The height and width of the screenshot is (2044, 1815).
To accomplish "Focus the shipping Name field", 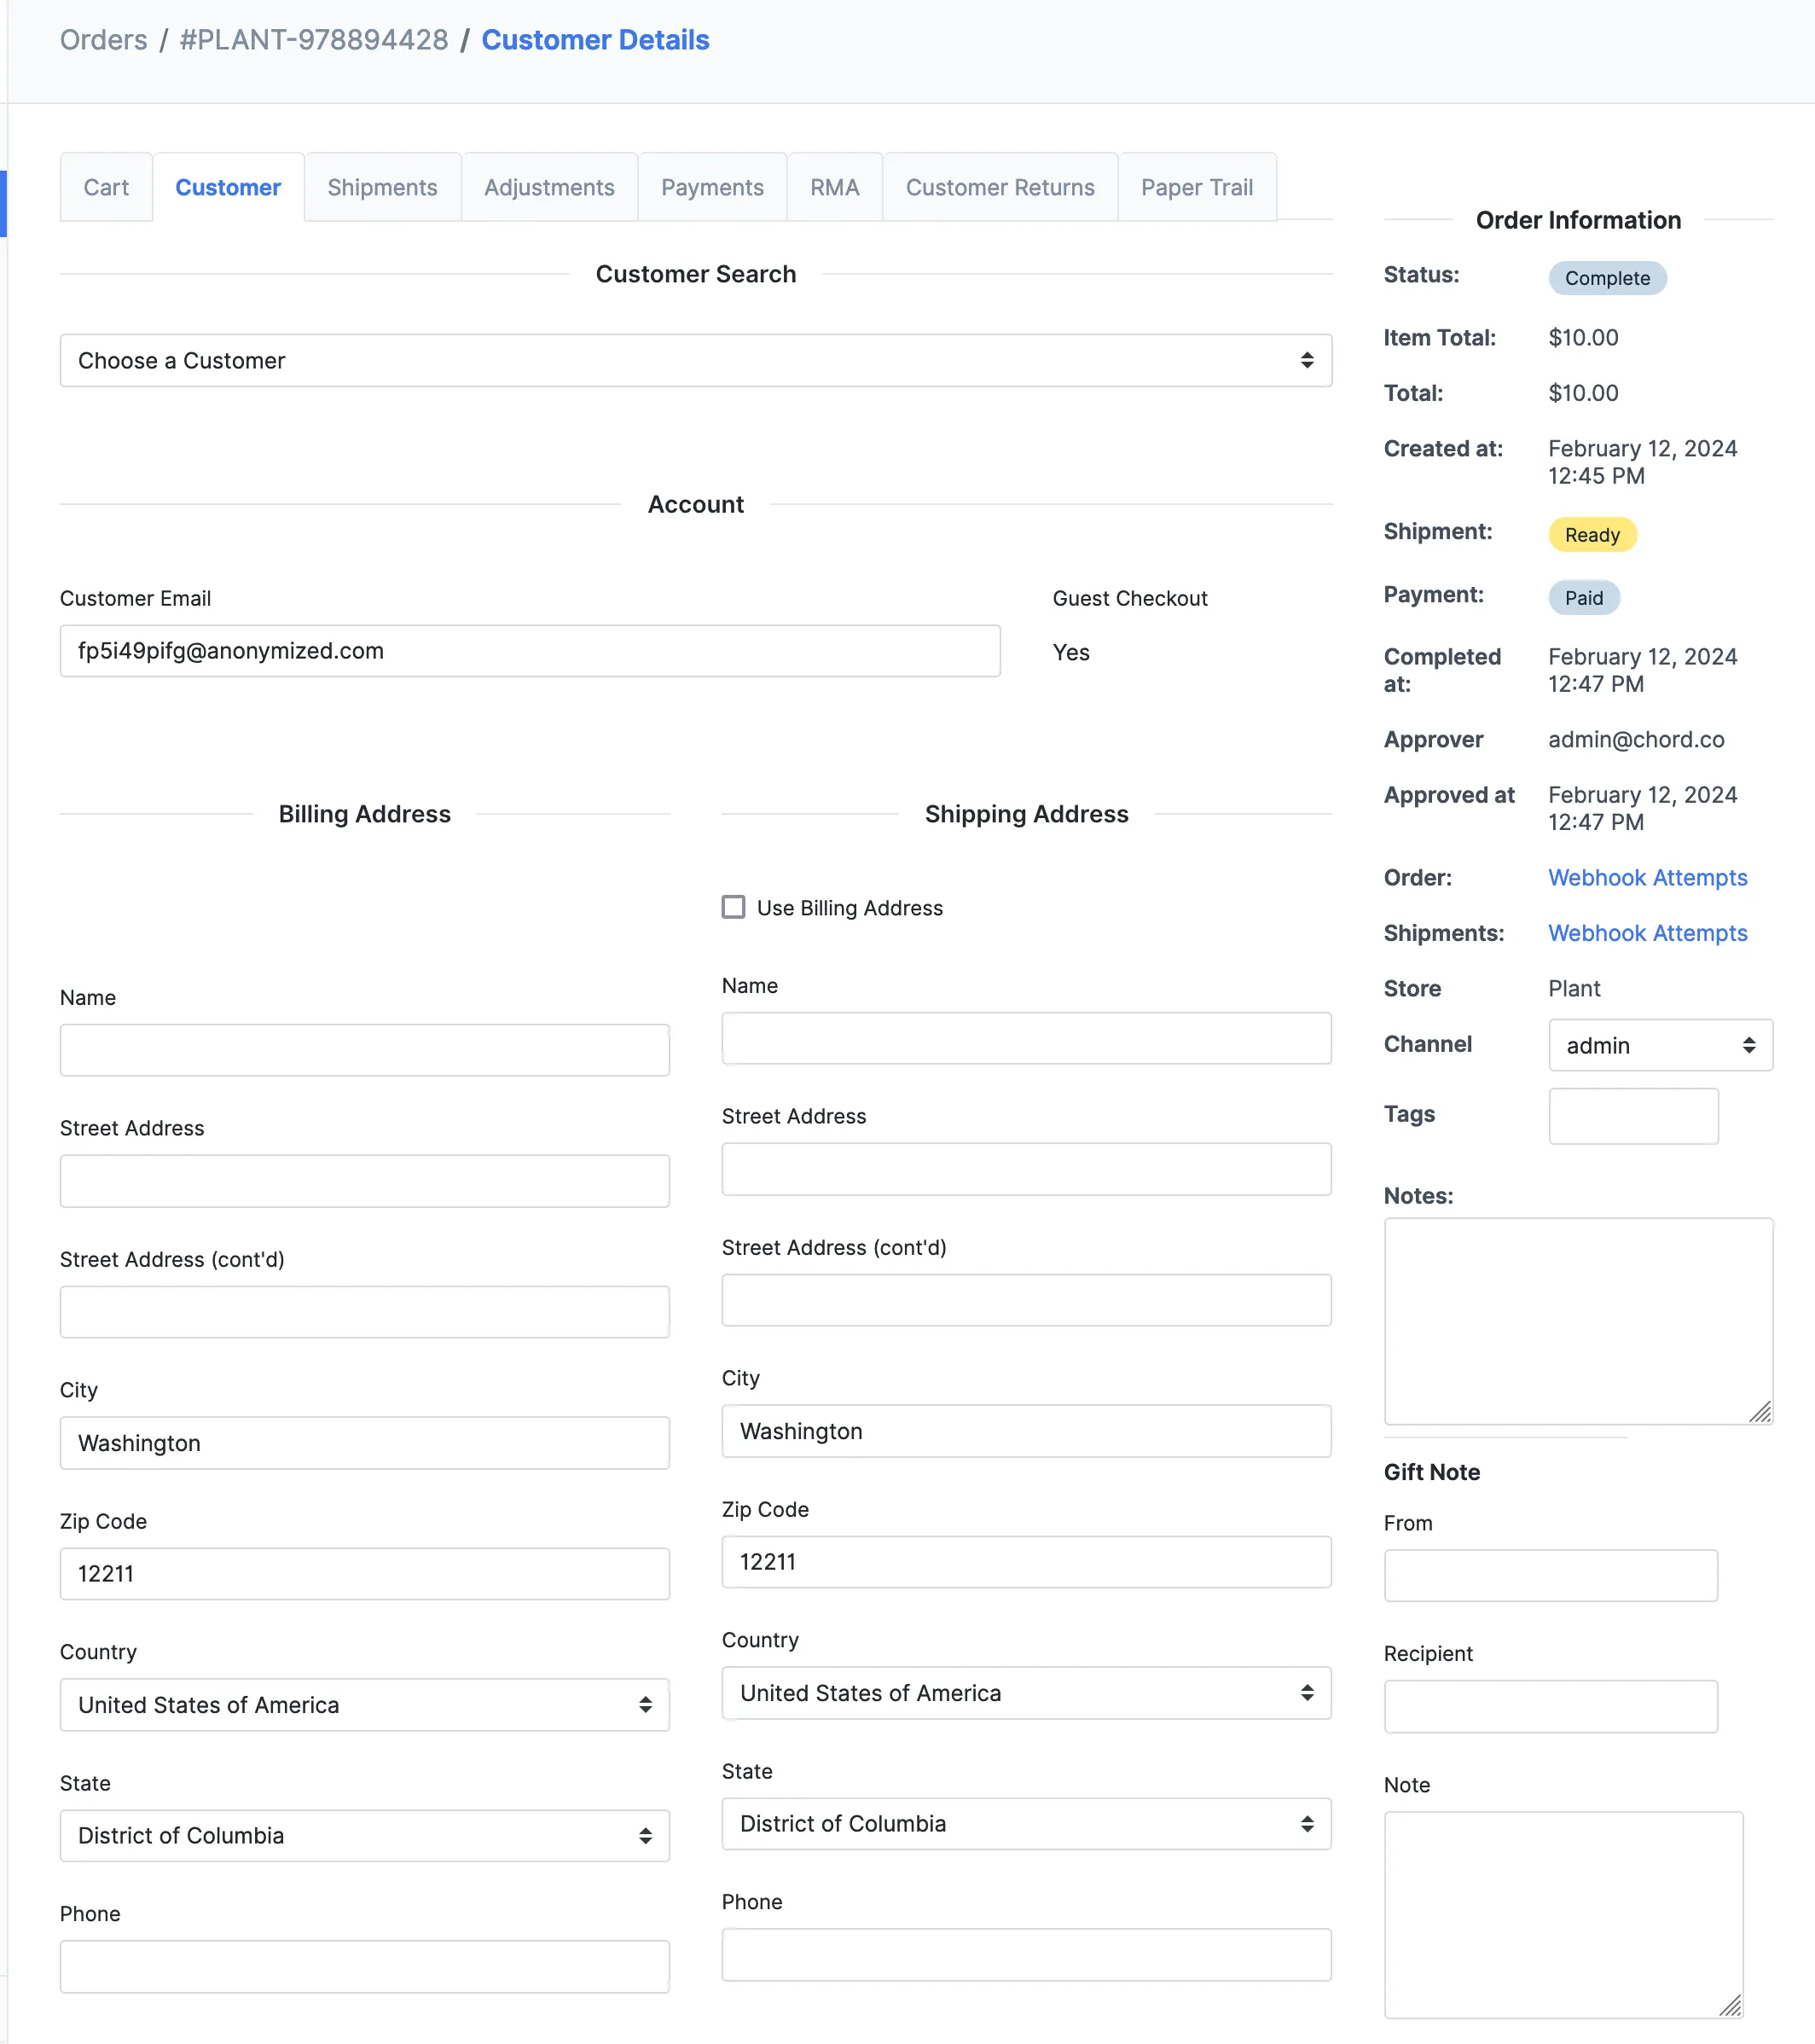I will (1027, 1038).
